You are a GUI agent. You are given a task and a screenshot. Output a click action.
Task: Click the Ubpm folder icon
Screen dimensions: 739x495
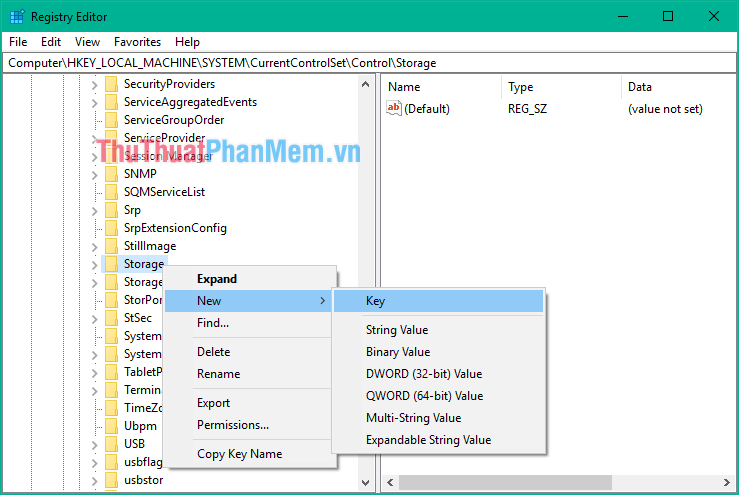tap(112, 426)
